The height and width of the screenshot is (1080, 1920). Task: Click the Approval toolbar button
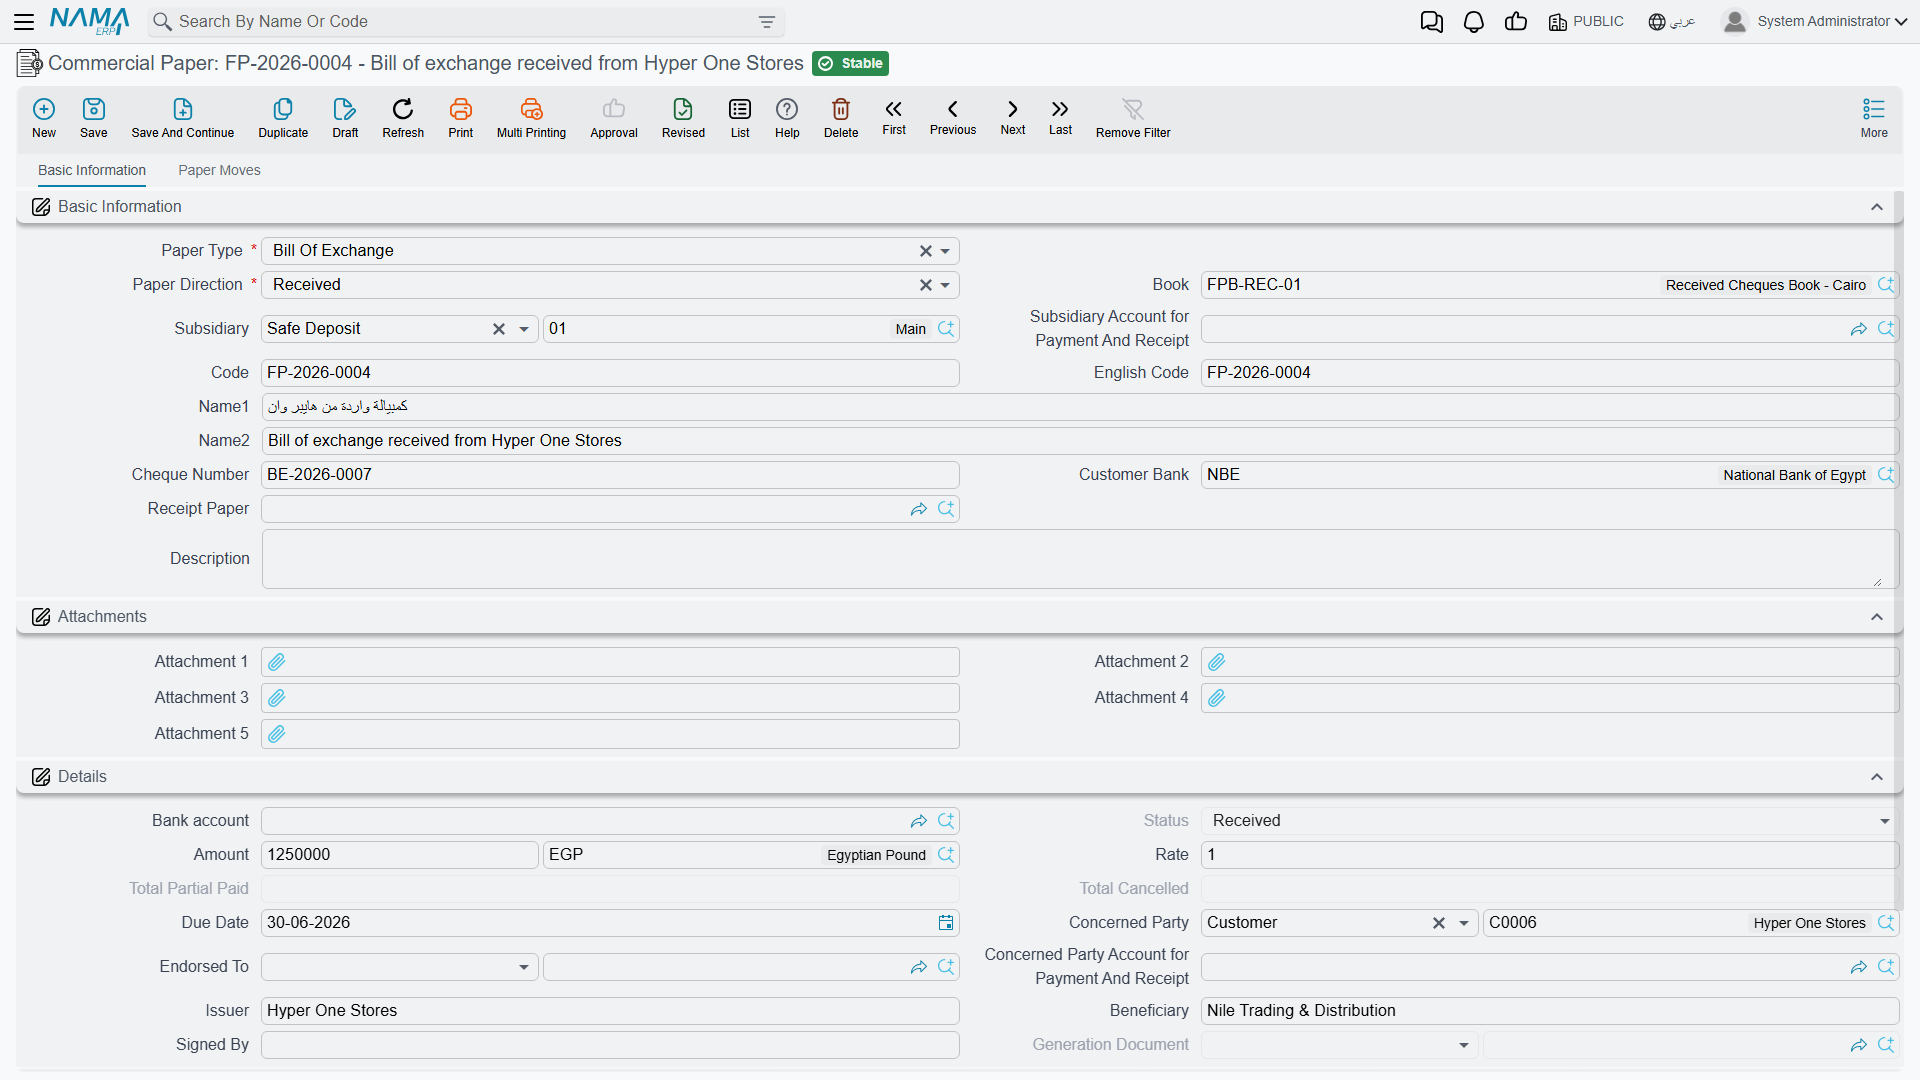tap(614, 118)
